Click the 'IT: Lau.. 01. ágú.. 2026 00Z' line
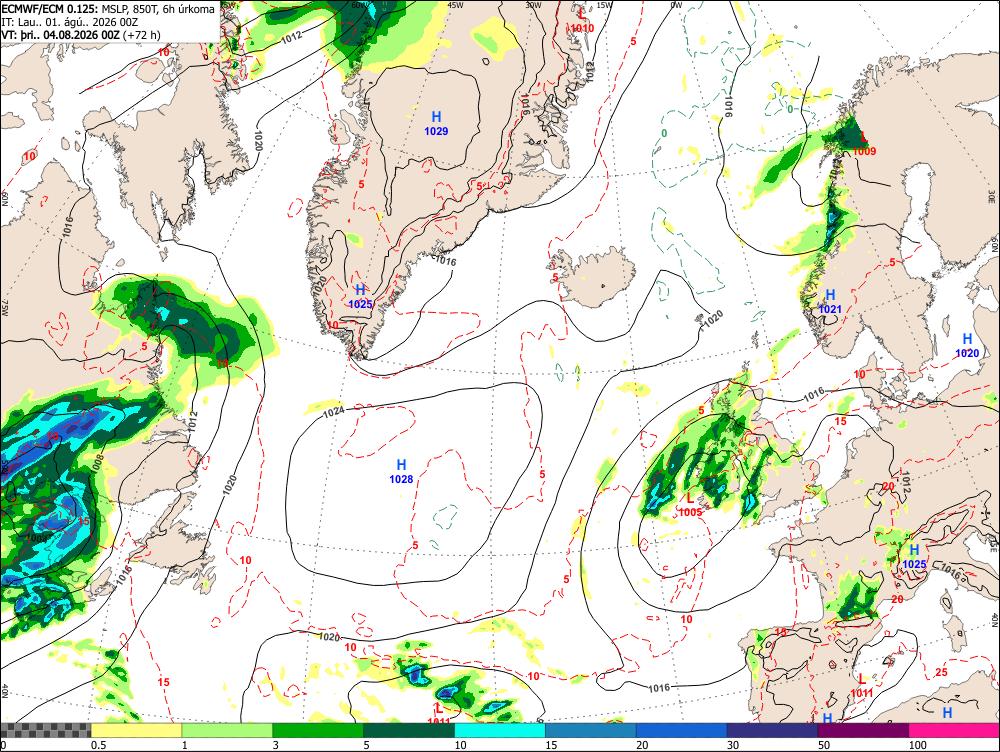This screenshot has height=752, width=1000. pyautogui.click(x=69, y=22)
